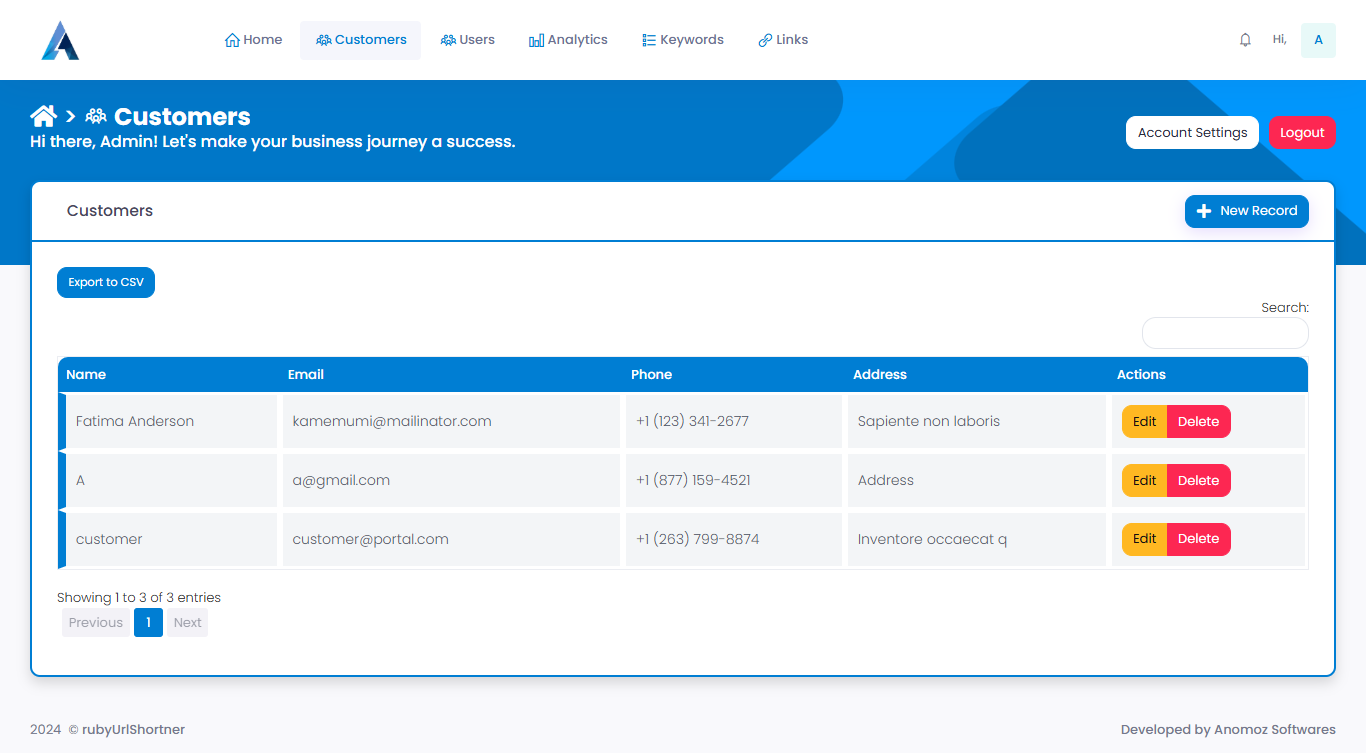This screenshot has width=1366, height=753.
Task: Click the customers icon beside the page title
Action: click(x=96, y=116)
